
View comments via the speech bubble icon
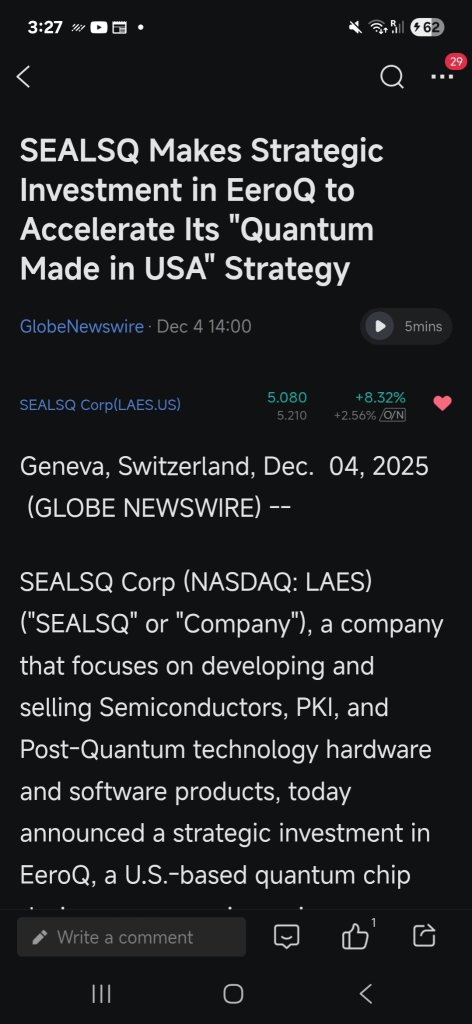click(x=286, y=937)
